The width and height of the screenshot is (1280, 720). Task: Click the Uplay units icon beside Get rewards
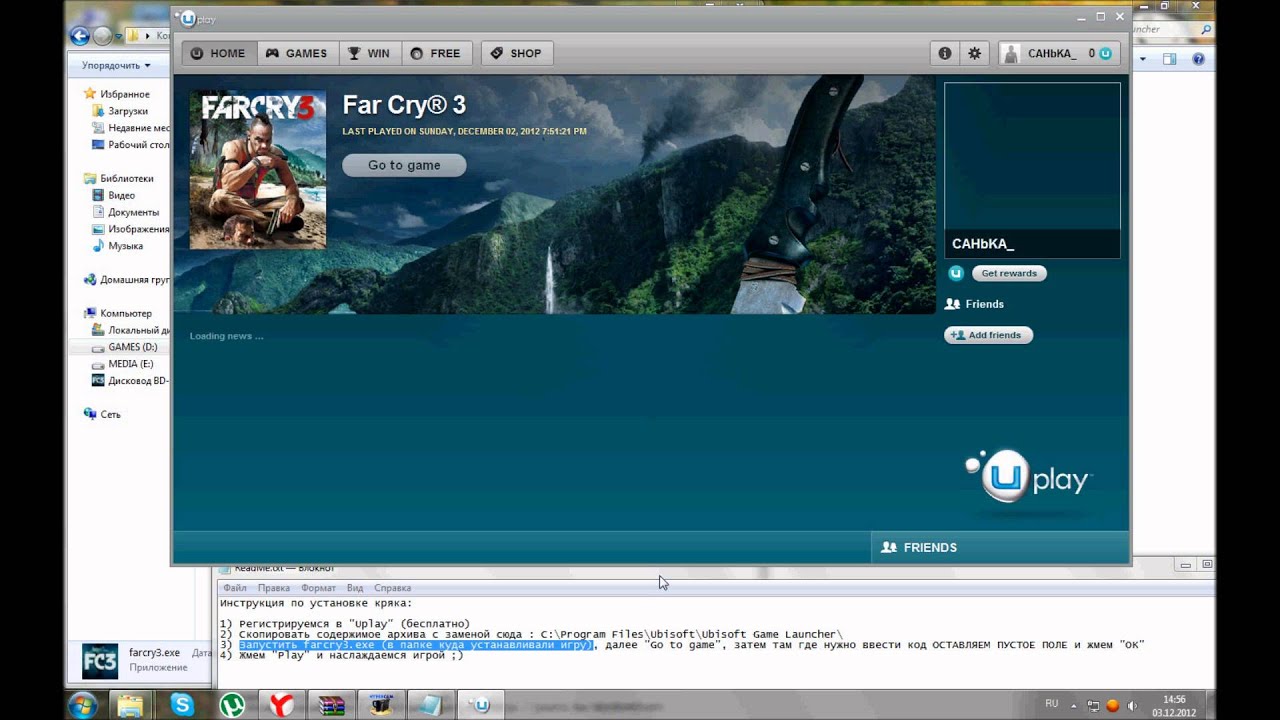pyautogui.click(x=956, y=273)
